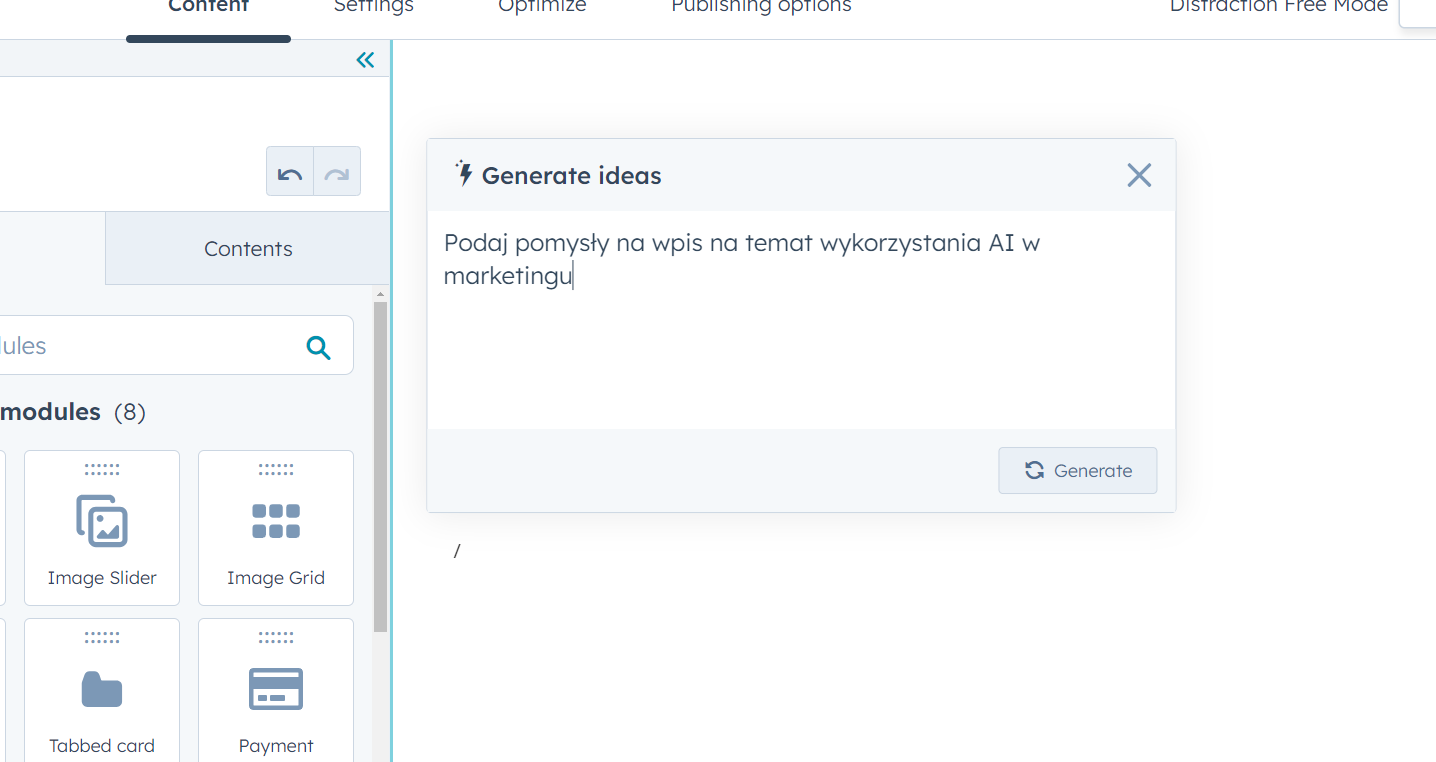Image resolution: width=1436 pixels, height=762 pixels.
Task: Select the Image Grid module icon
Action: click(x=276, y=521)
